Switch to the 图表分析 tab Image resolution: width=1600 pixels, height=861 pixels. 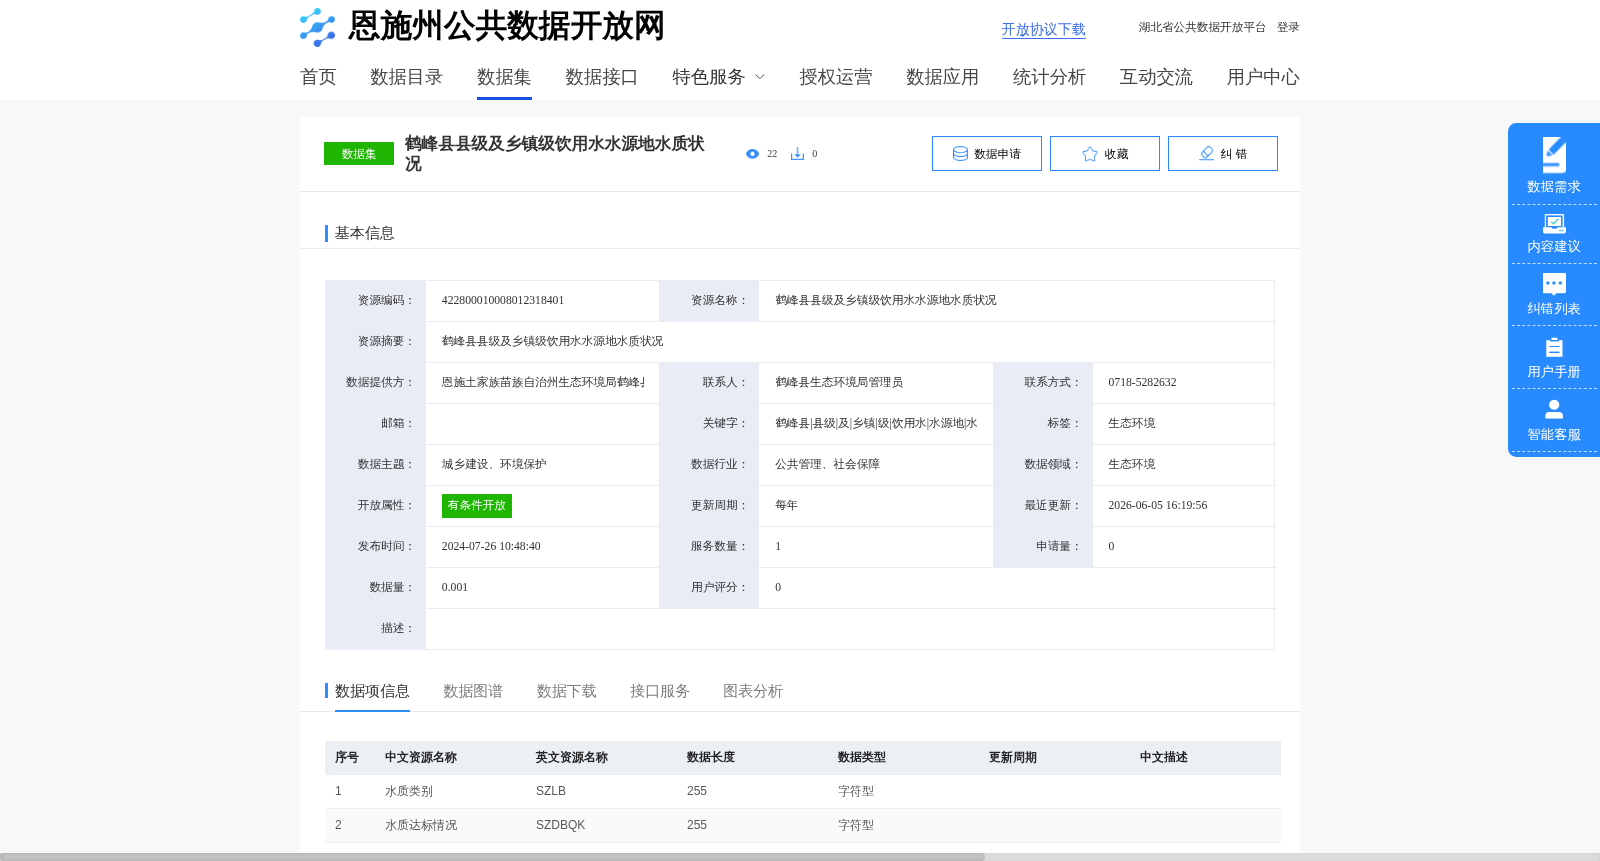(x=753, y=691)
